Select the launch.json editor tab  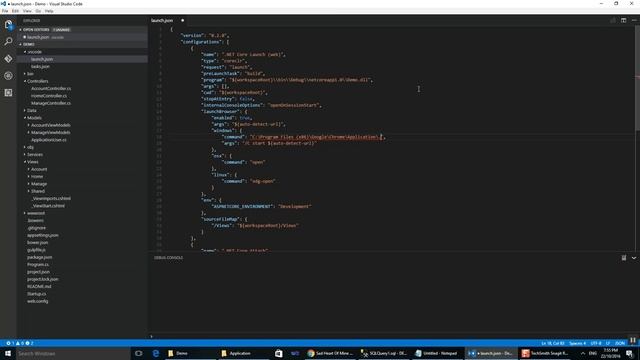click(168, 20)
